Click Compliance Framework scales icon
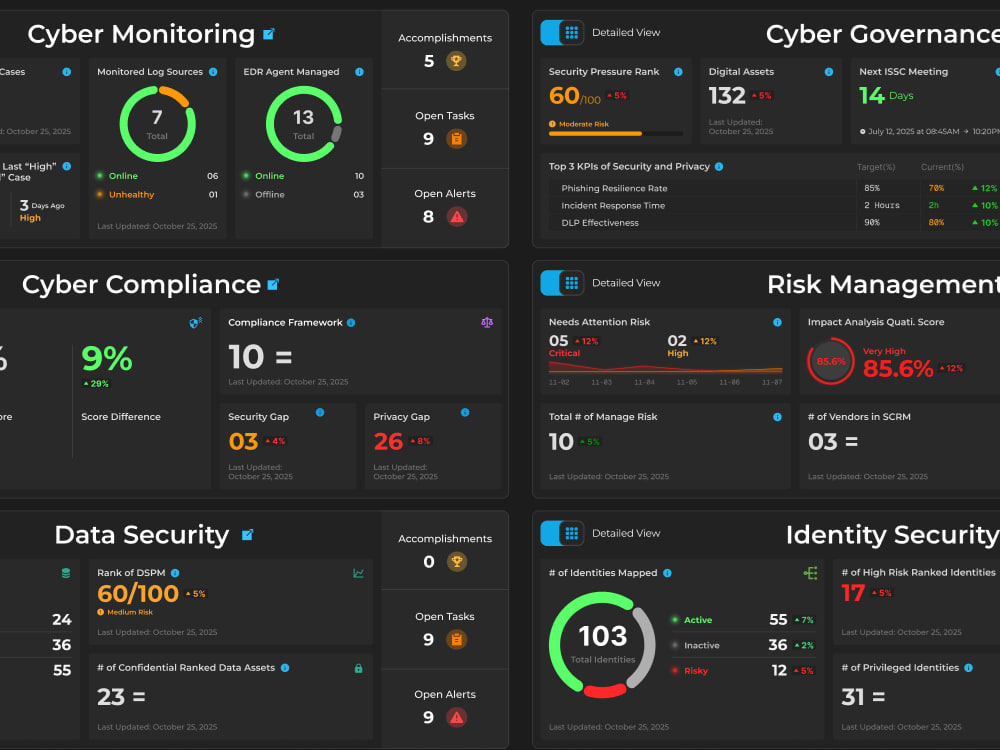The image size is (1000, 750). point(487,323)
